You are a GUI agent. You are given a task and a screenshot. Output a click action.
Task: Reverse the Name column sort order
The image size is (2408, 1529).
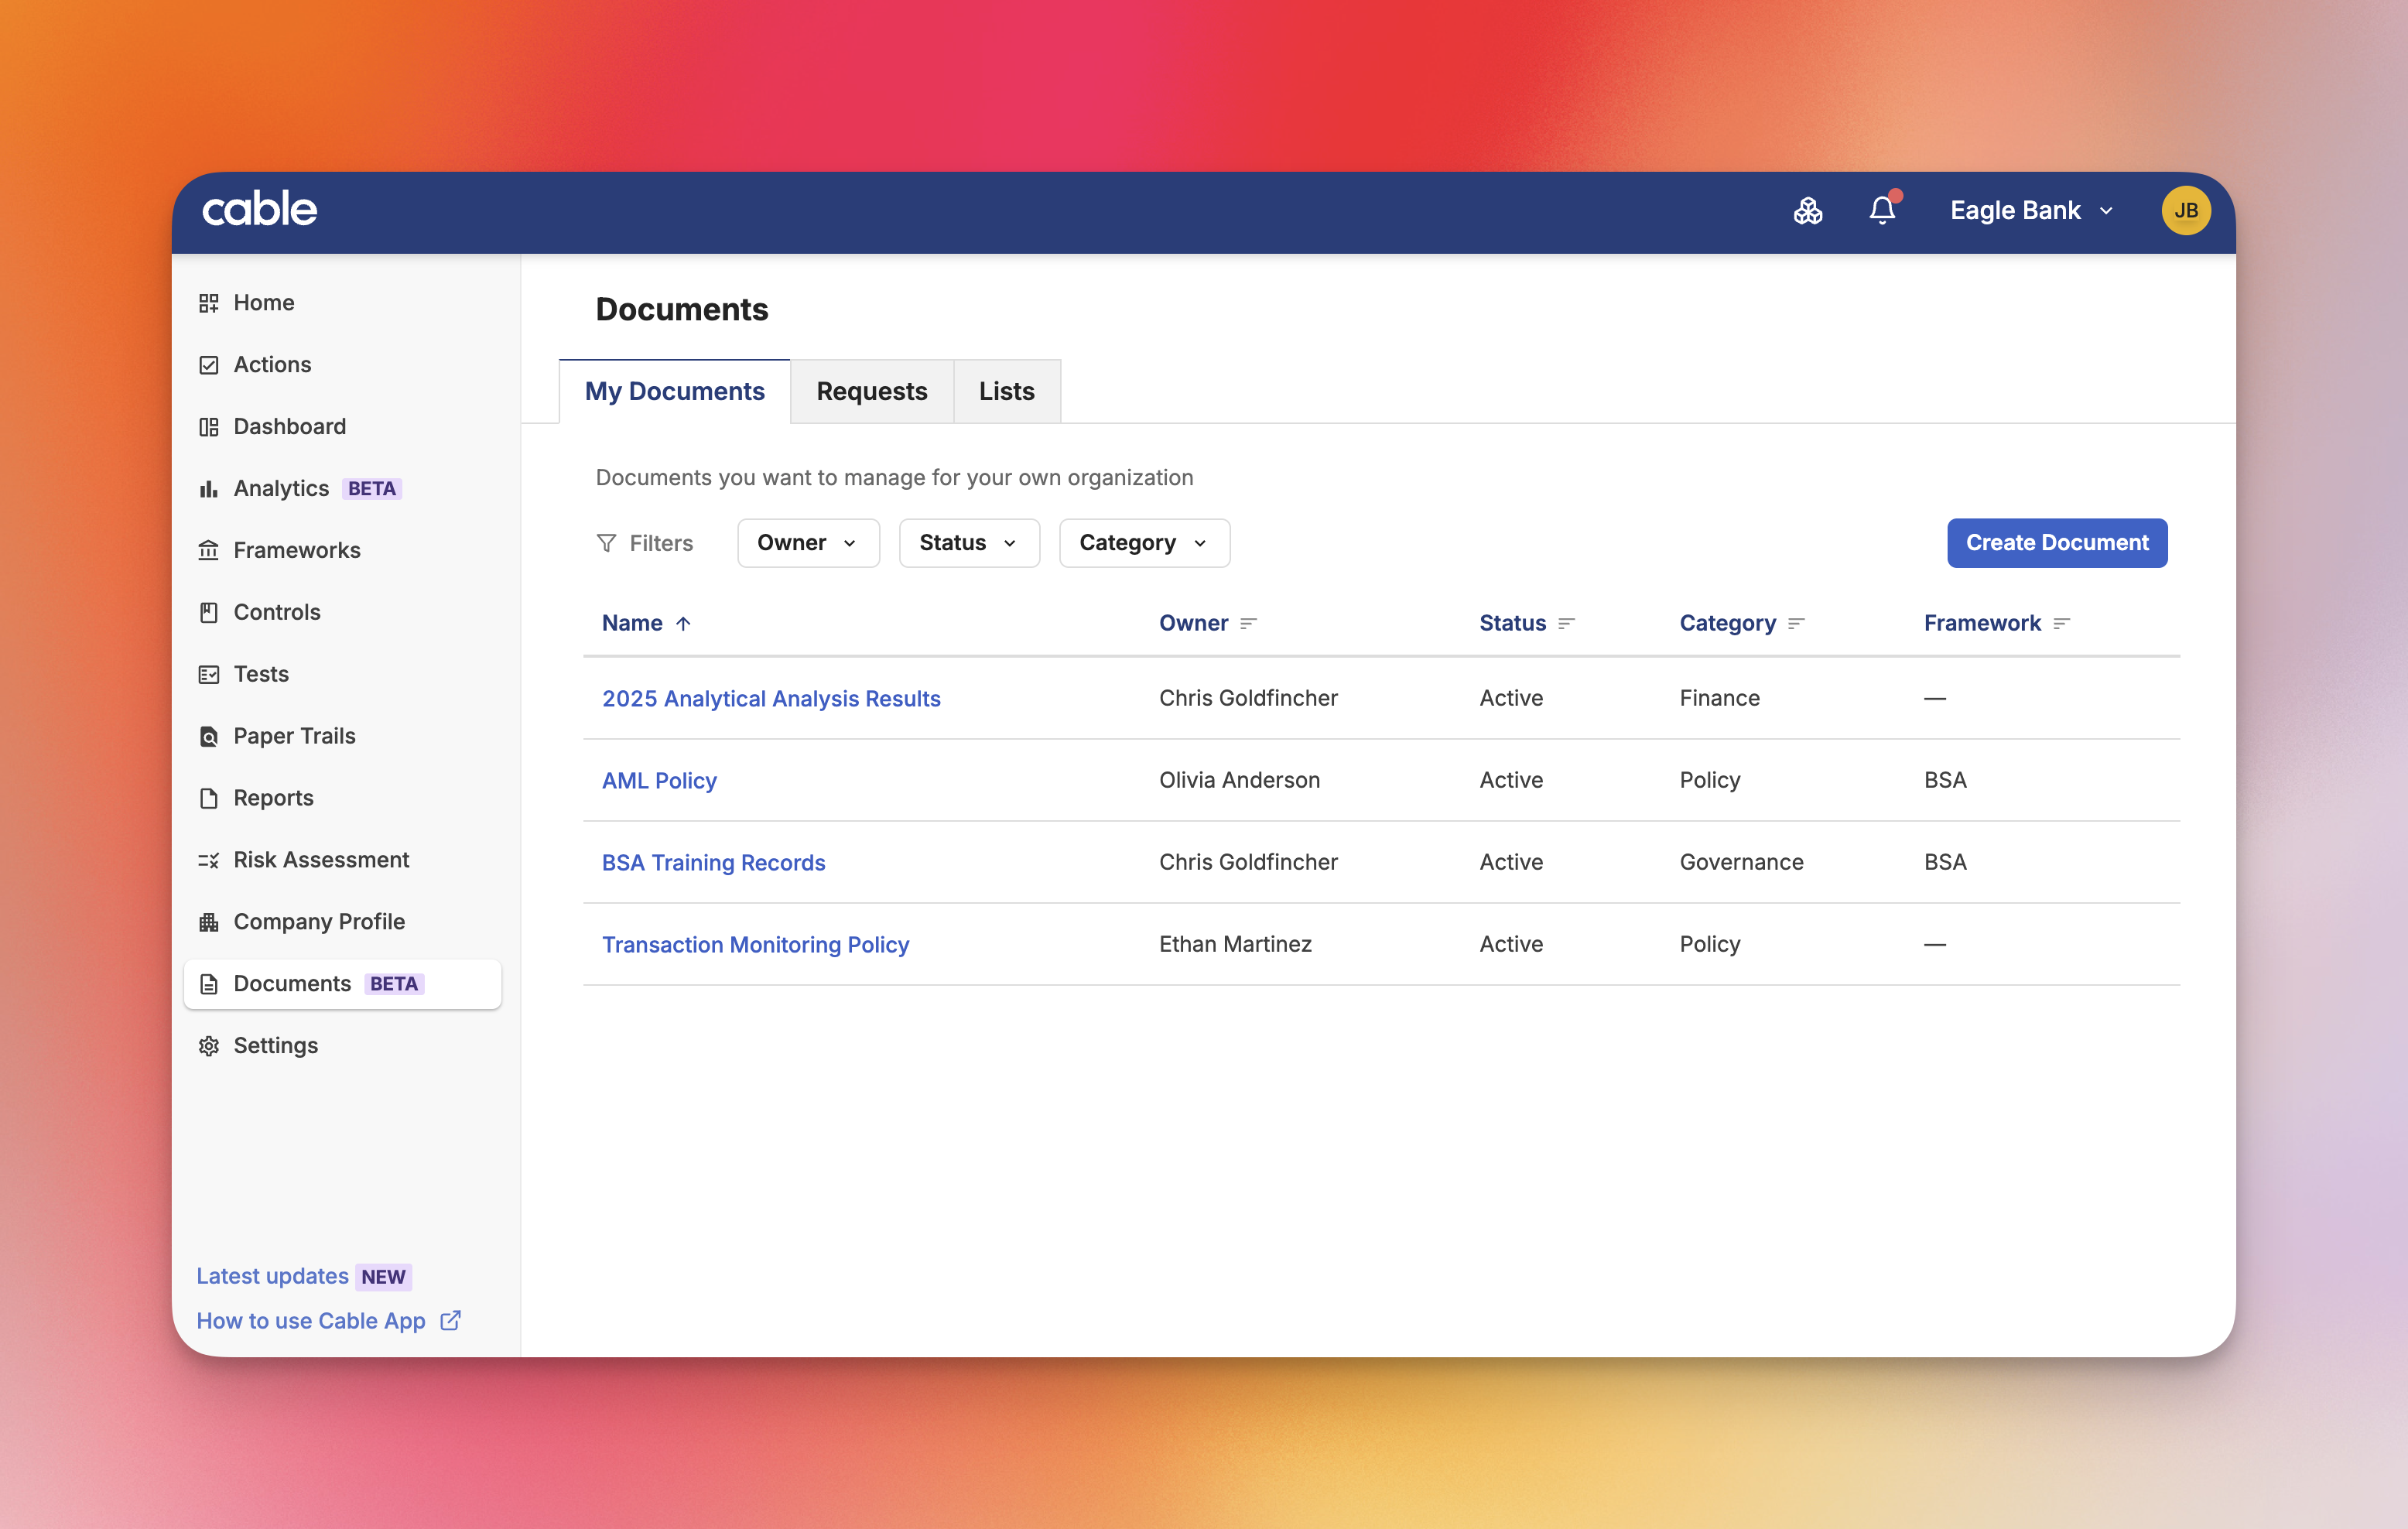coord(646,622)
